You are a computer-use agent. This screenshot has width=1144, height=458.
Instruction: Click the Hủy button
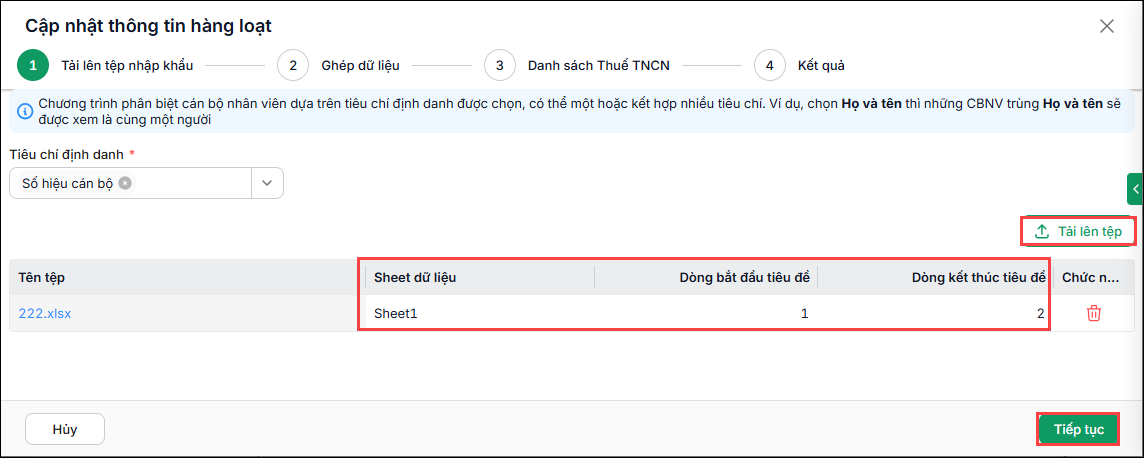click(x=65, y=429)
